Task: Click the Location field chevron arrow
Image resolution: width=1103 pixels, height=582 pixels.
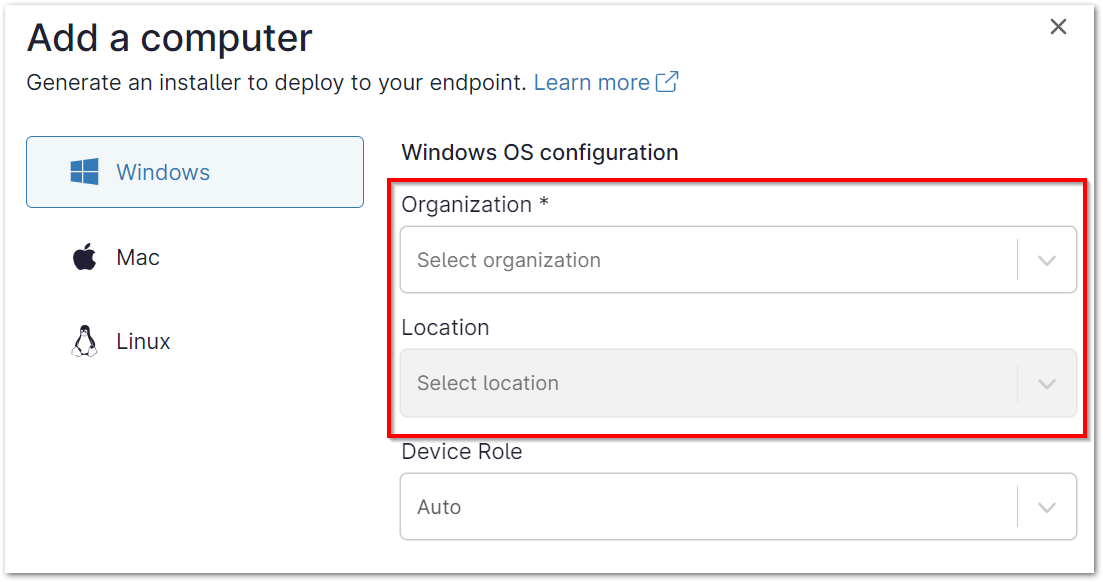Action: (x=1047, y=383)
